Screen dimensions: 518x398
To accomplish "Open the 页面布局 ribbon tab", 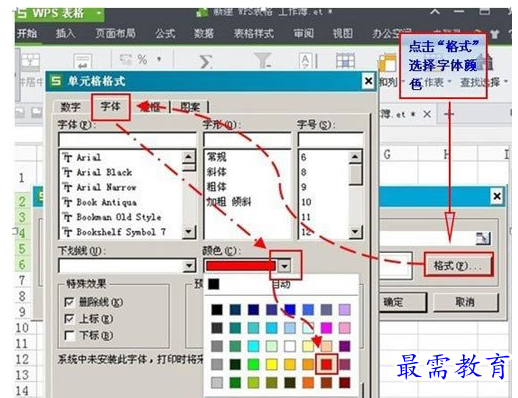I will tap(115, 33).
